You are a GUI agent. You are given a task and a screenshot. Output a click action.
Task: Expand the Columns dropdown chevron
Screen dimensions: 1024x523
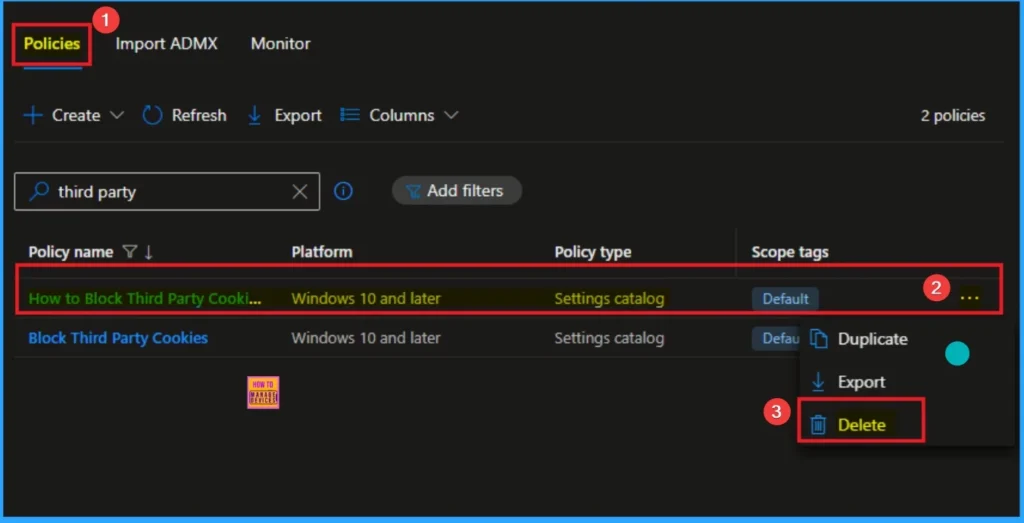tap(451, 116)
